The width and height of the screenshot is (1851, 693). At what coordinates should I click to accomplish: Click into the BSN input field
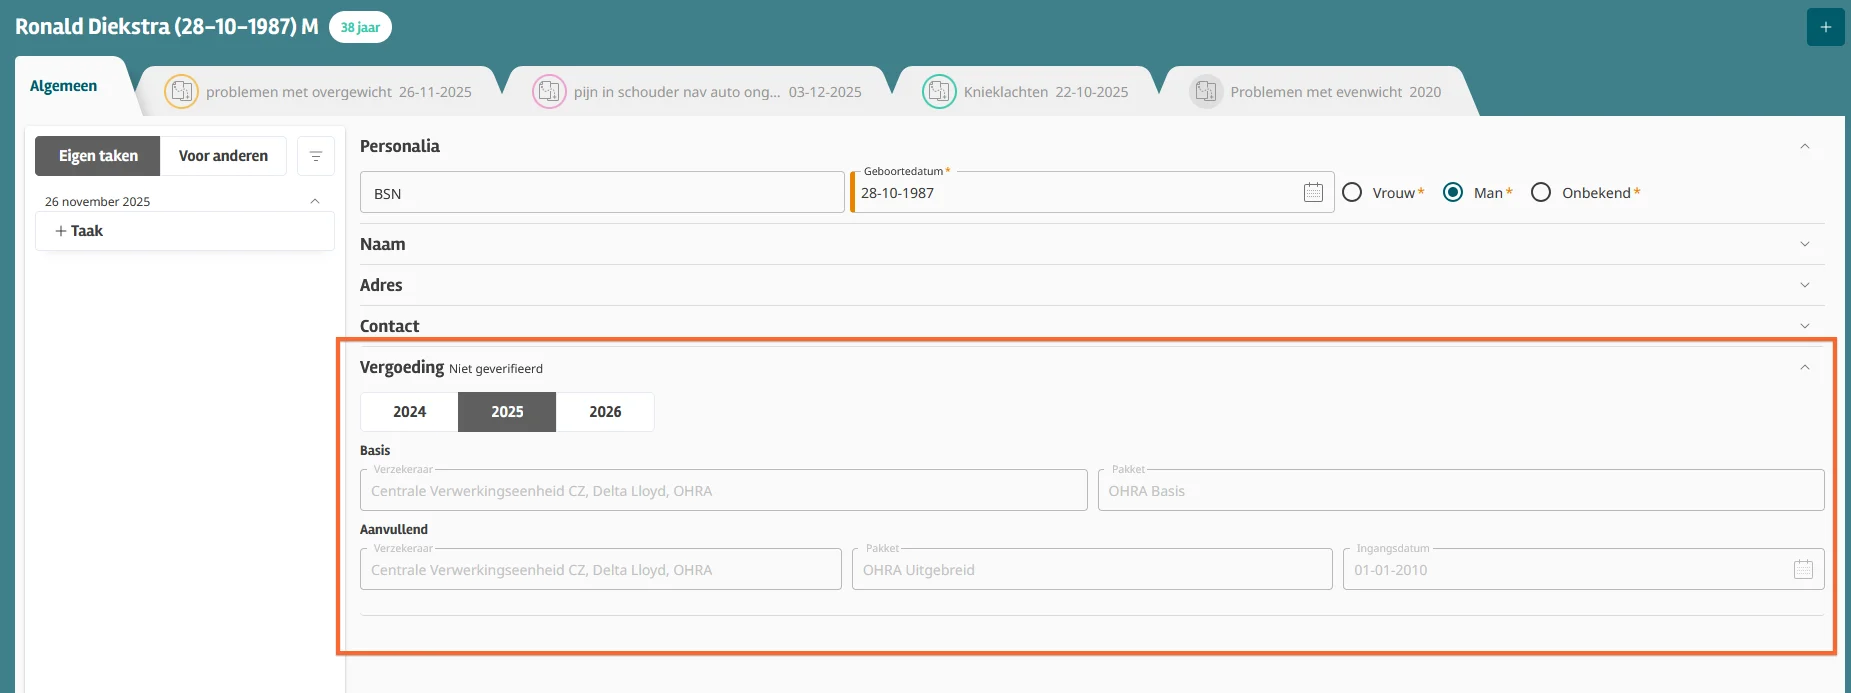click(602, 193)
